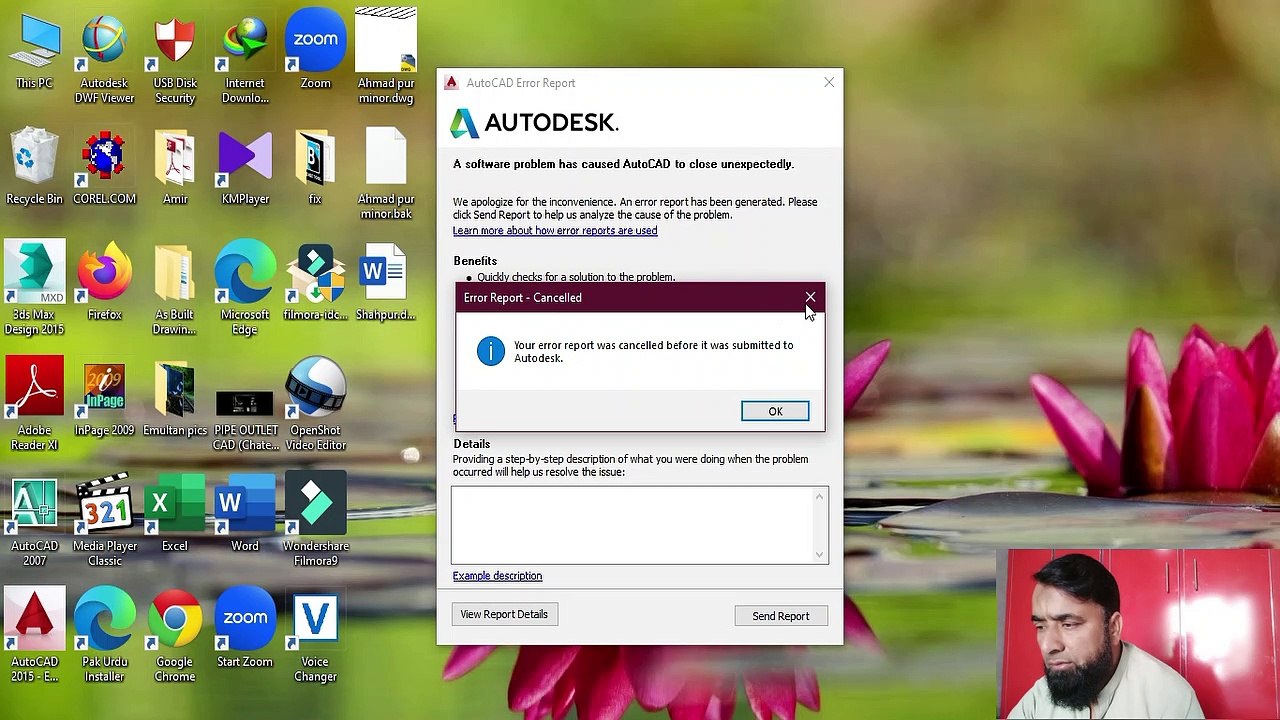Screen dimensions: 1280x720
Task: Open the Zoom desktop shortcut
Action: (315, 50)
